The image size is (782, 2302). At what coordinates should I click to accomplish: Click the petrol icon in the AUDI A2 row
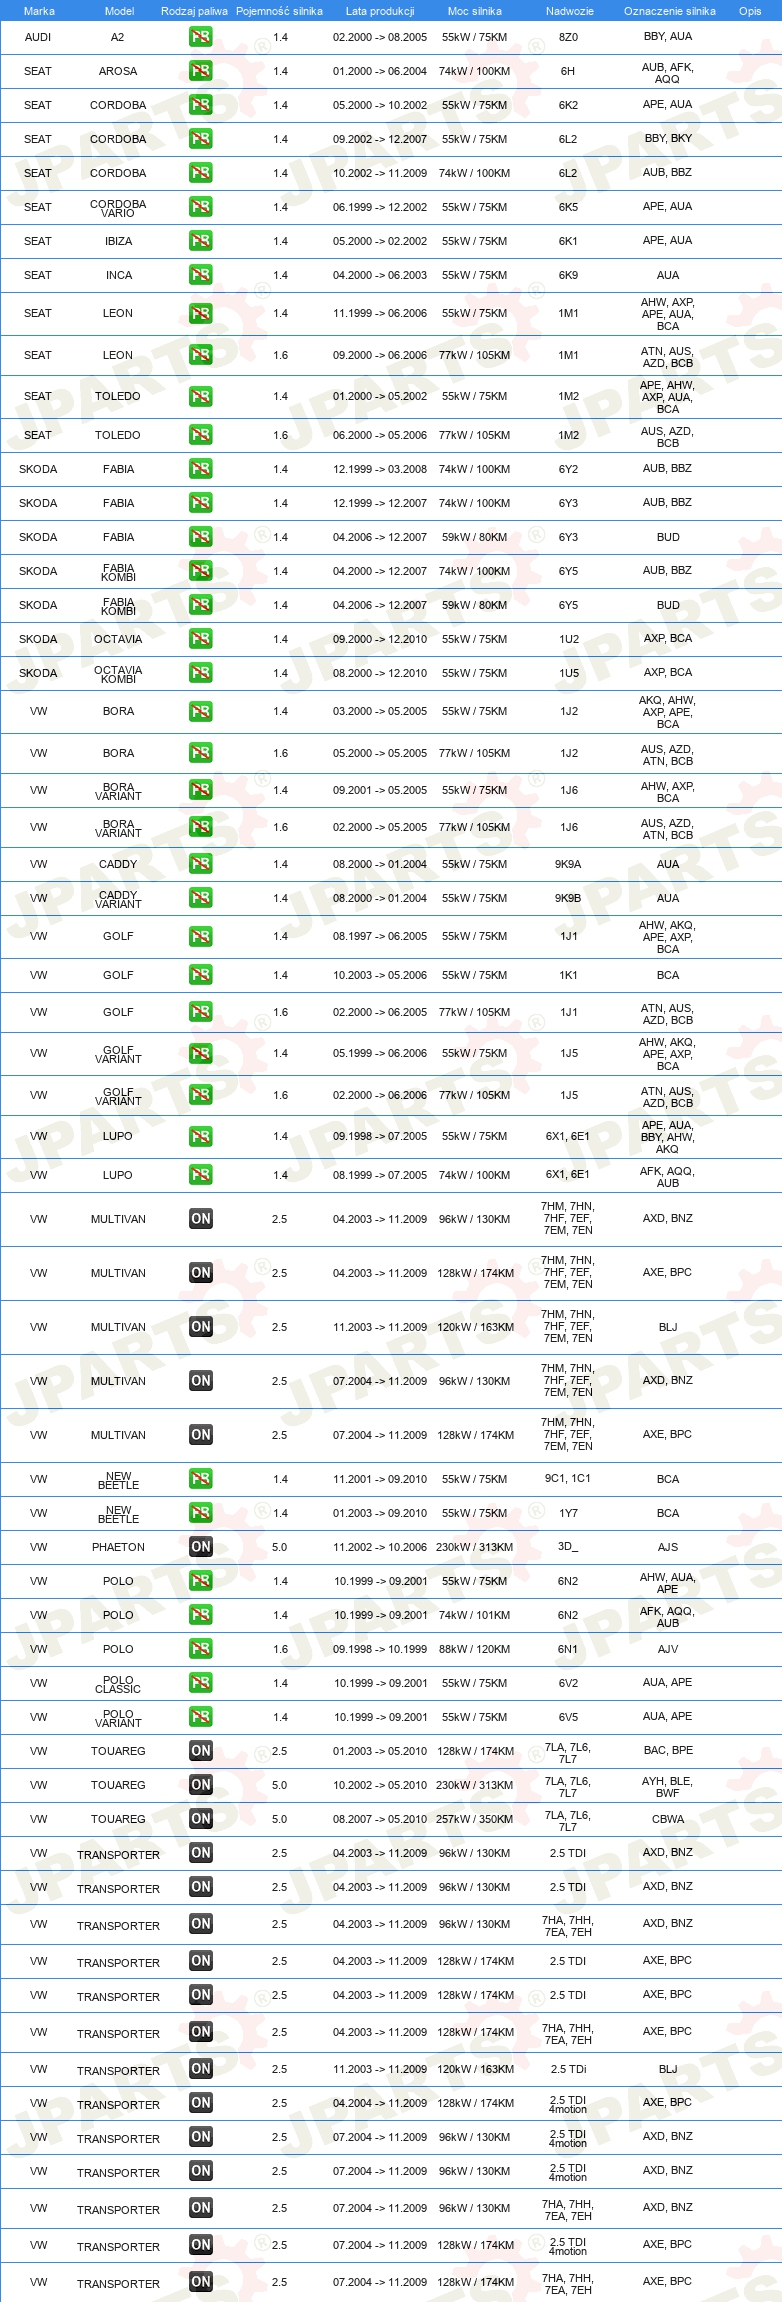tap(200, 37)
